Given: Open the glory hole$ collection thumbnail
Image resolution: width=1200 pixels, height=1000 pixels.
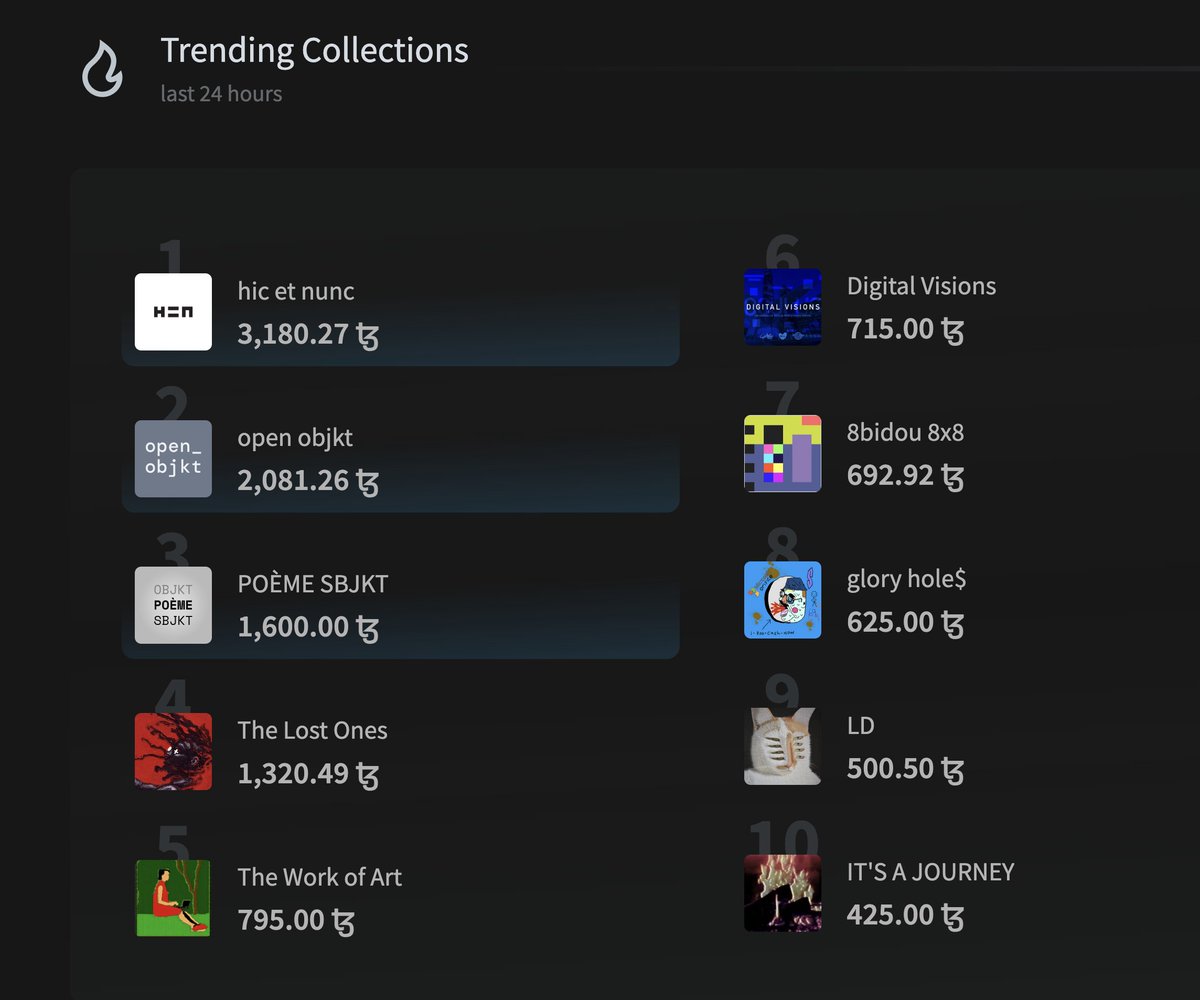Looking at the screenshot, I should click(x=782, y=600).
